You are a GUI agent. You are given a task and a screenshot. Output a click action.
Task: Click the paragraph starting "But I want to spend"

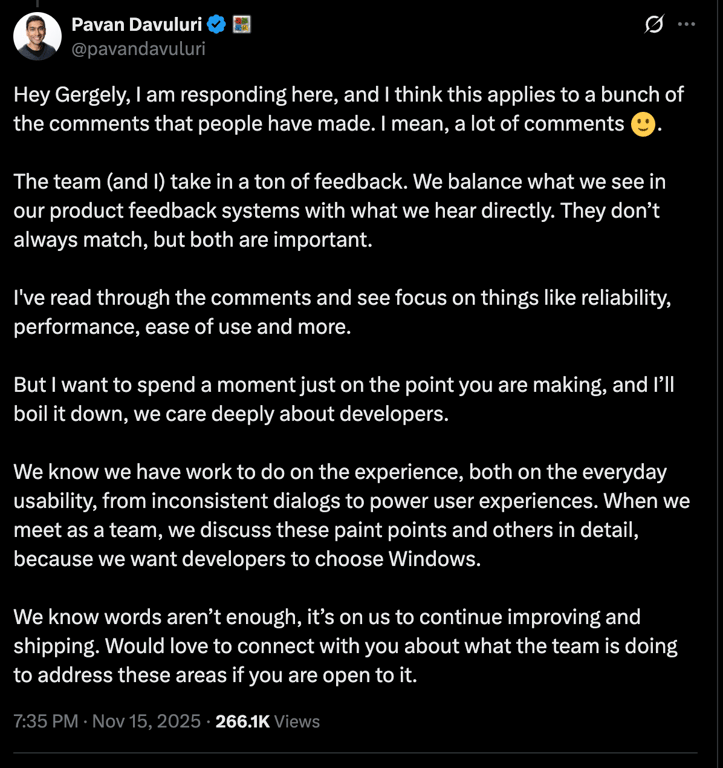(340, 400)
